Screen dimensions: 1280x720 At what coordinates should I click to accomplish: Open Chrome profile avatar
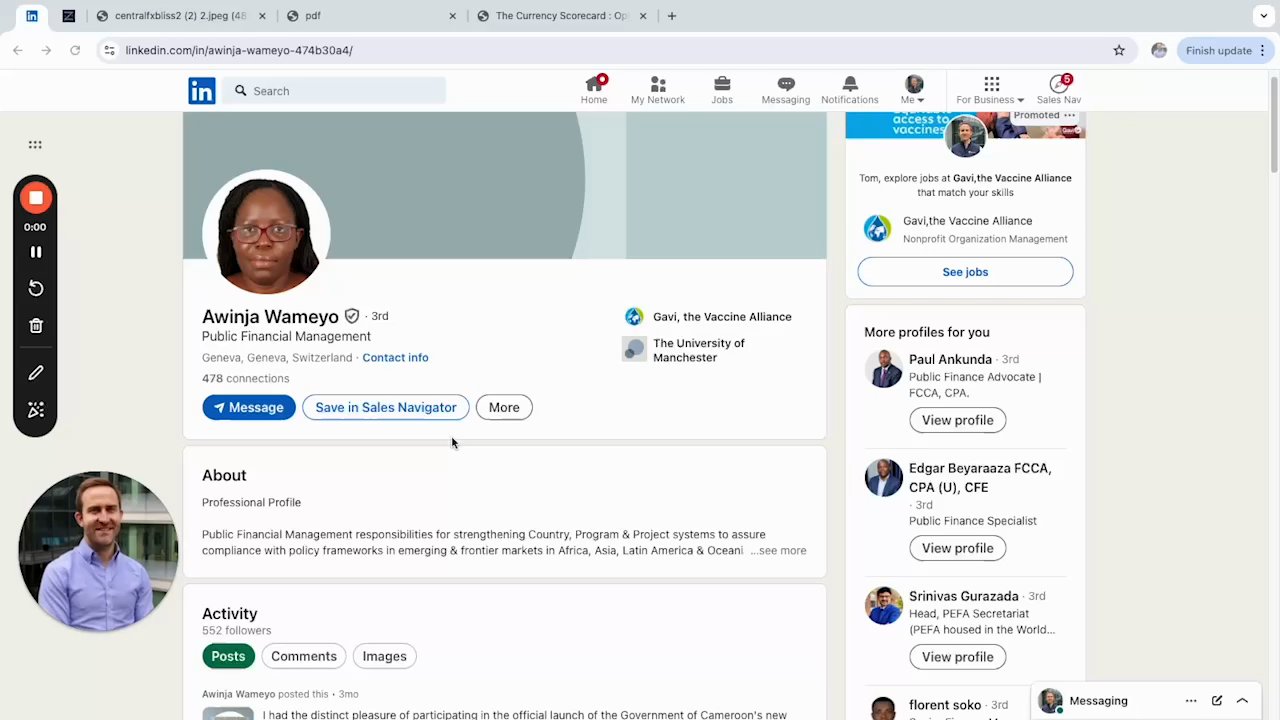[x=1159, y=50]
